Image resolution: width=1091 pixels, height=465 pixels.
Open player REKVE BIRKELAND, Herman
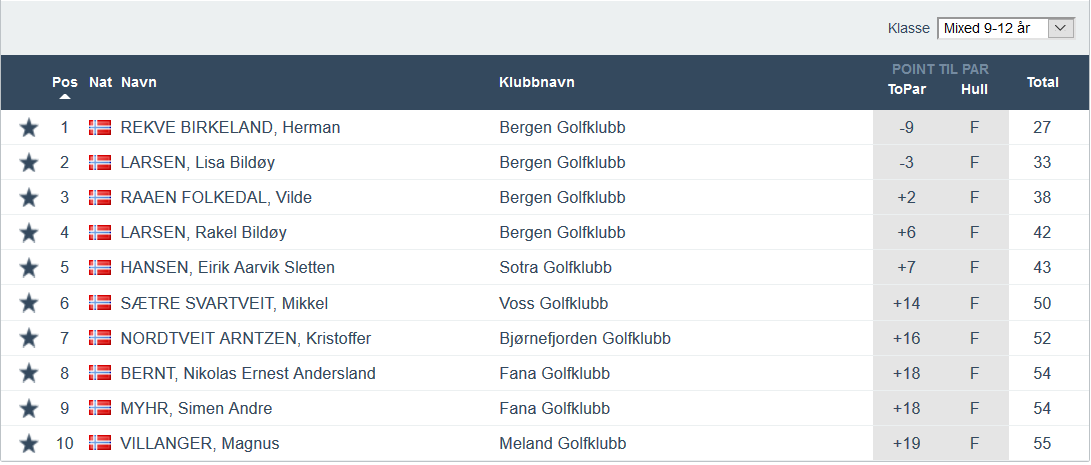tap(230, 128)
